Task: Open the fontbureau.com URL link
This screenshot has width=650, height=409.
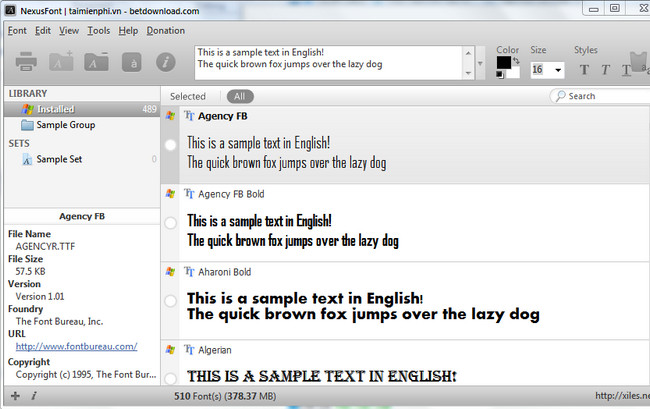Action: coord(76,346)
